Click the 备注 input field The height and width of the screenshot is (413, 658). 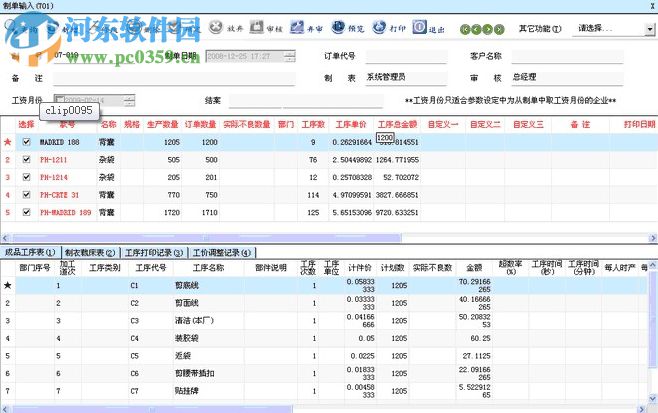click(174, 78)
